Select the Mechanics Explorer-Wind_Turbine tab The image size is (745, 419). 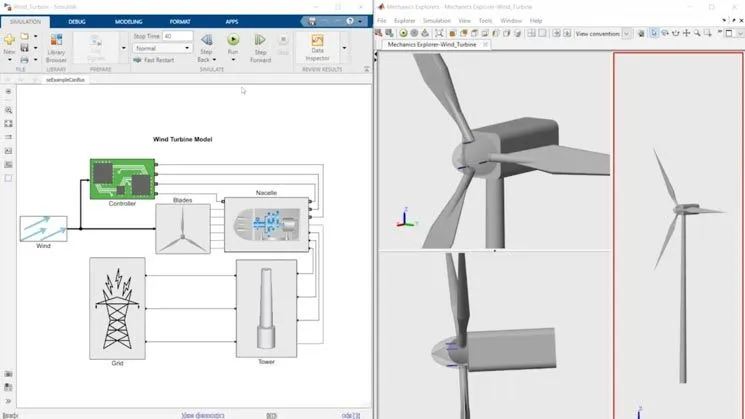[x=434, y=43]
